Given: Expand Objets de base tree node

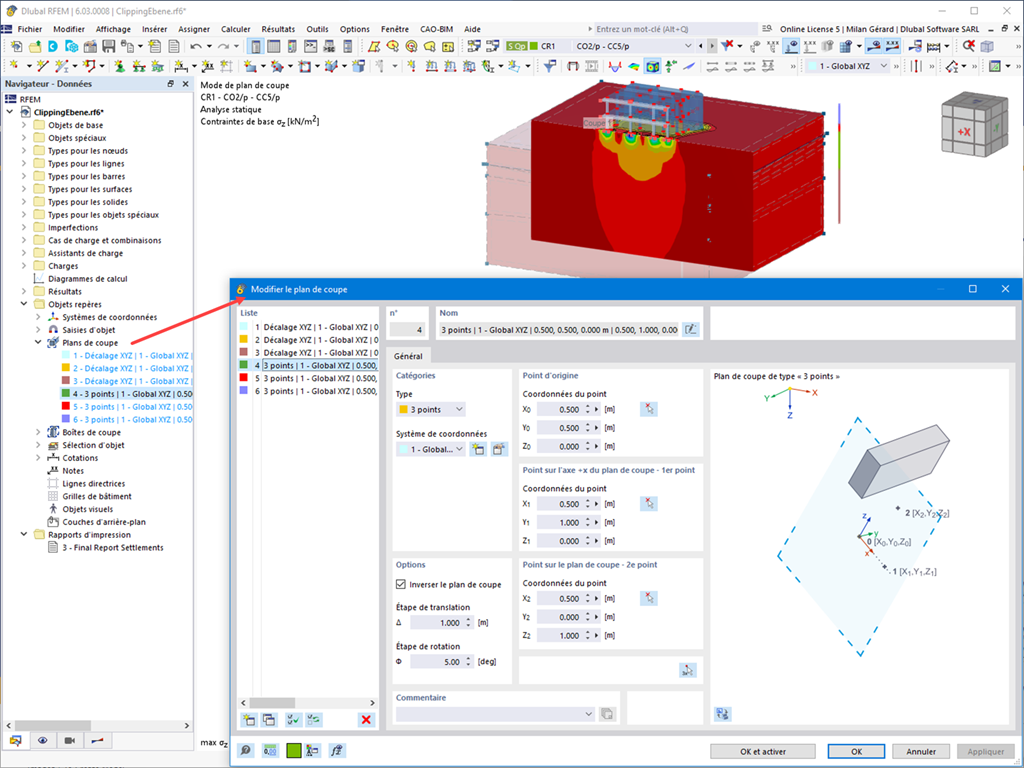Looking at the screenshot, I should click(24, 125).
